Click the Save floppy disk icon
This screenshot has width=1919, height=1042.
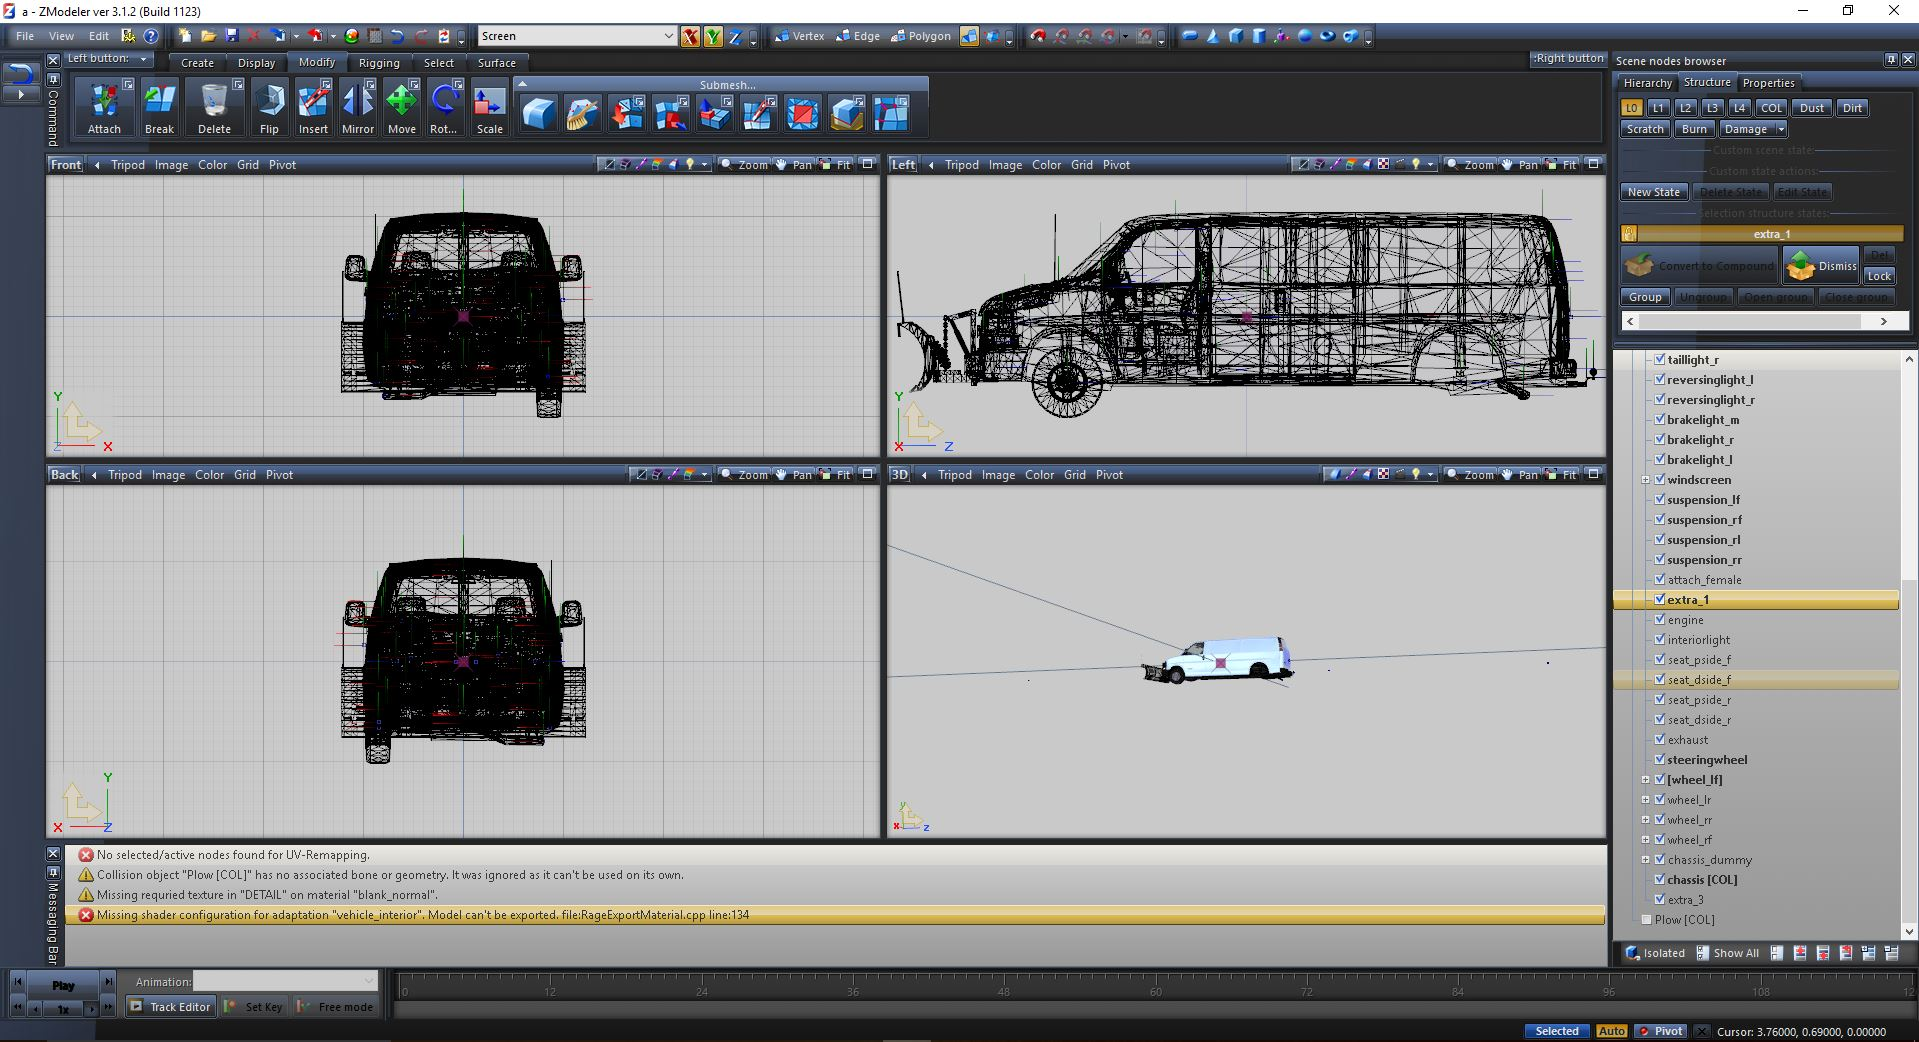[231, 36]
